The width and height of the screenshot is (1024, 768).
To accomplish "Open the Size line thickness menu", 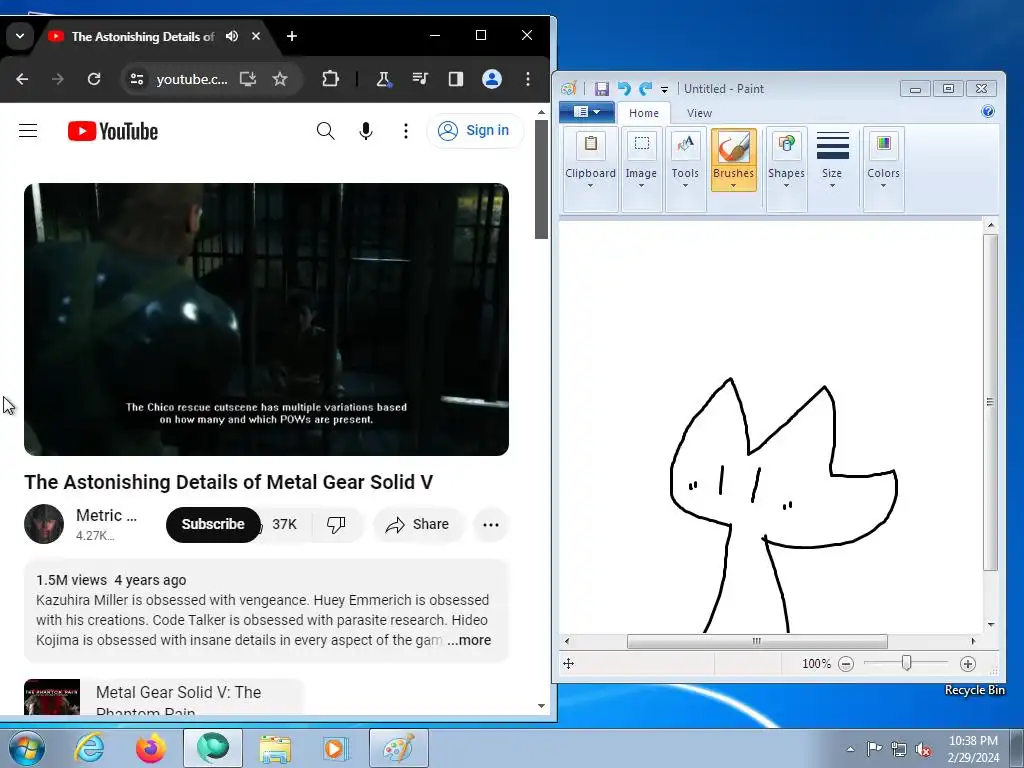I will 832,160.
